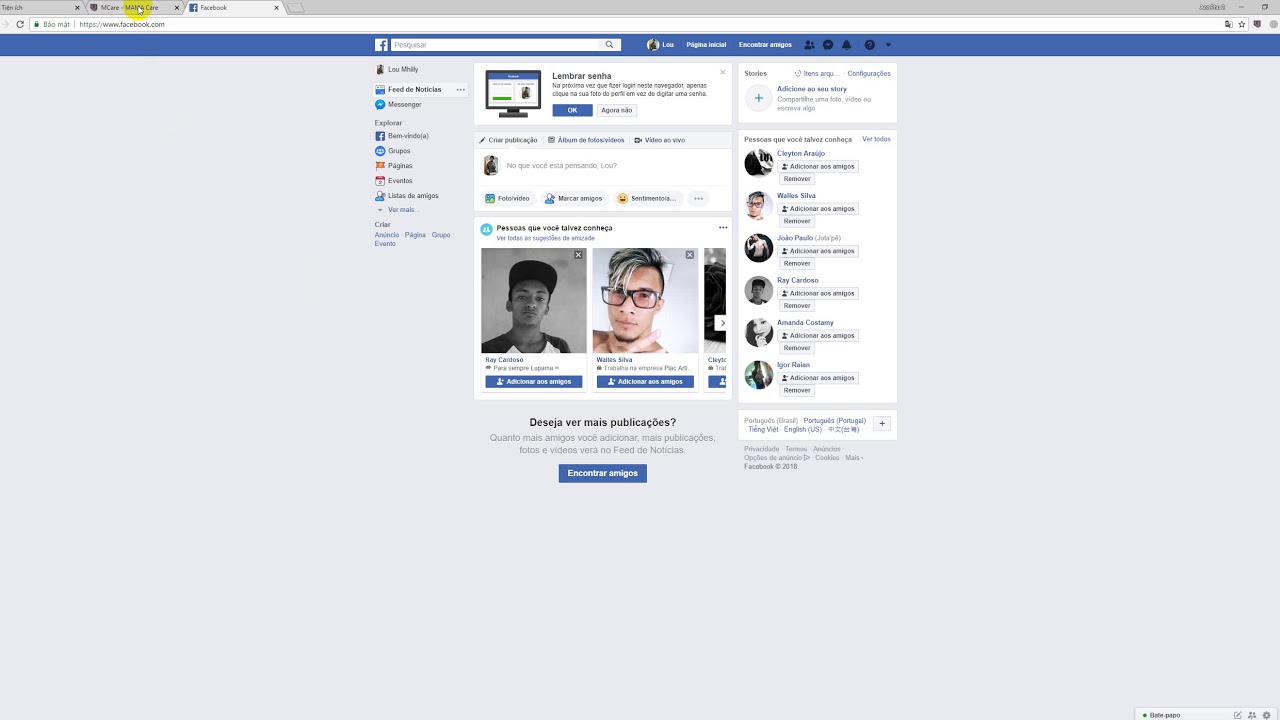
Task: Reload the page in the browser
Action: 20,24
